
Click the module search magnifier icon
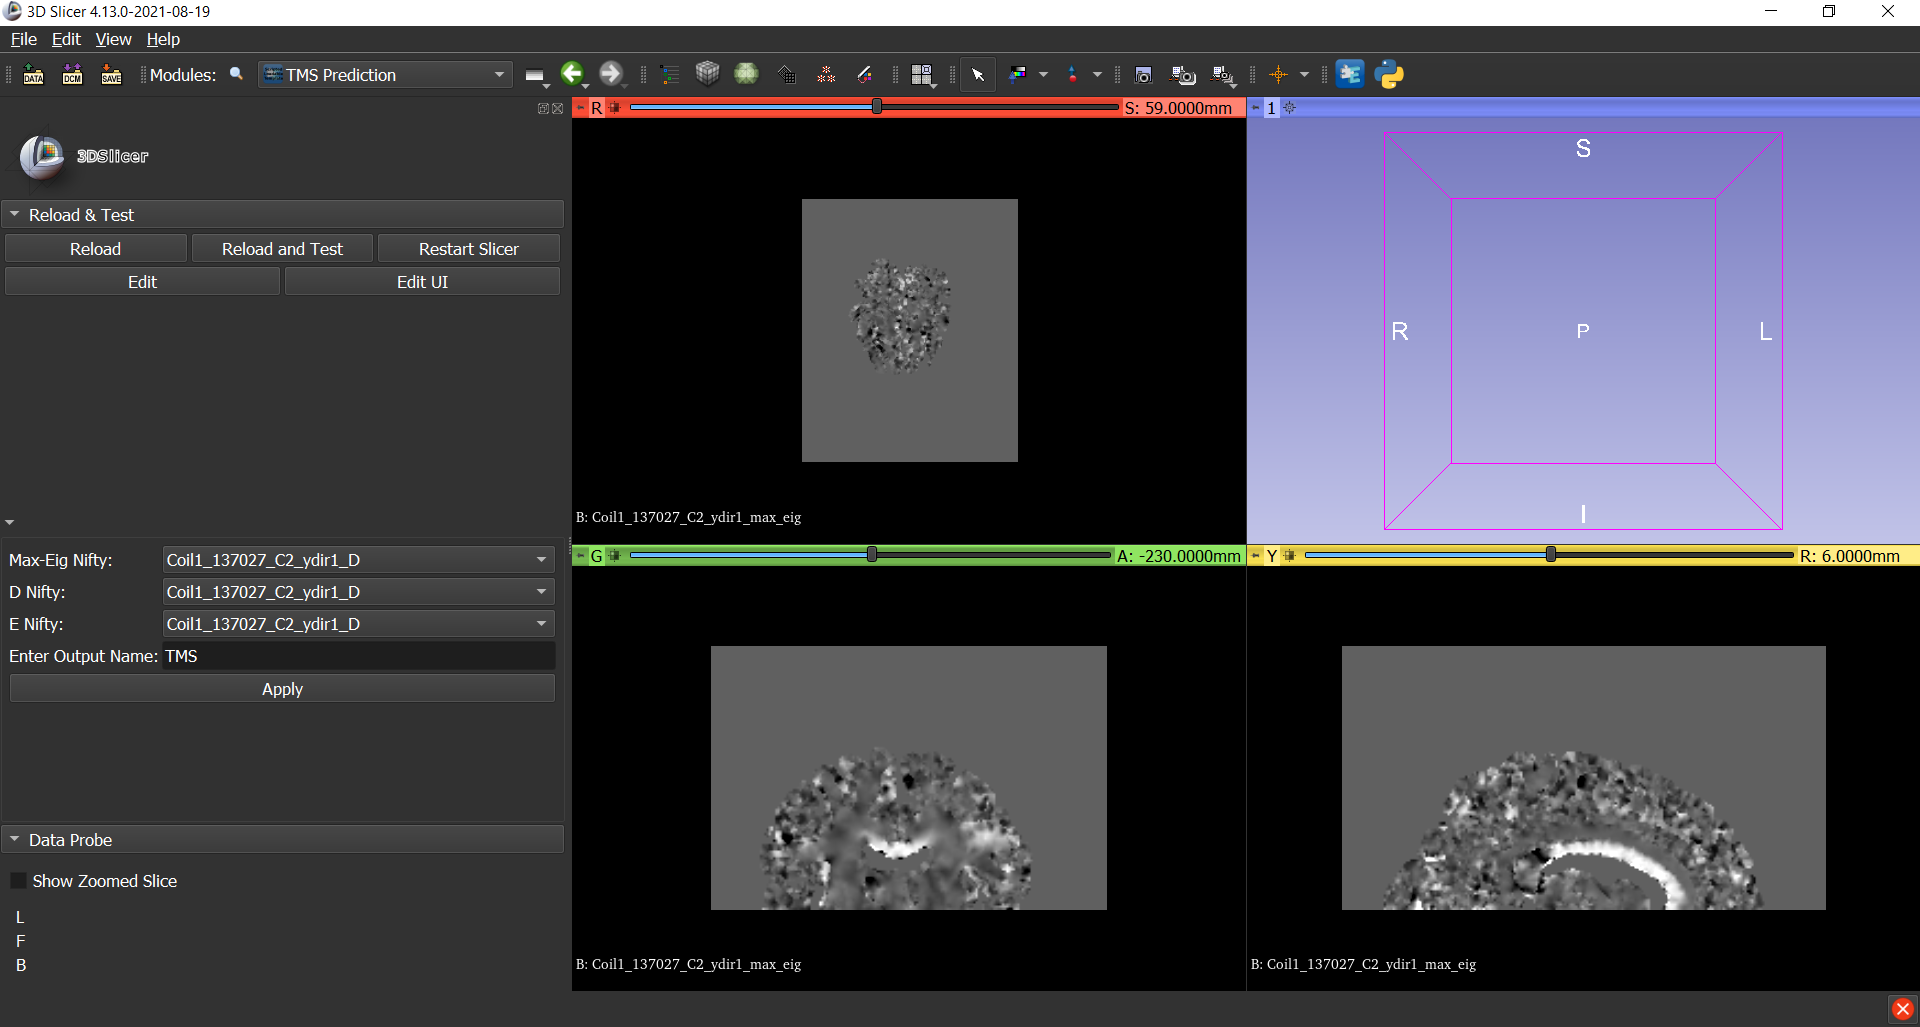point(237,74)
